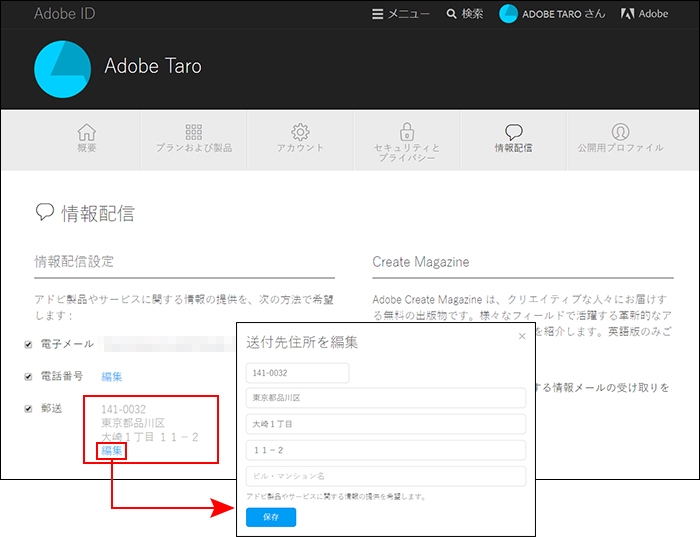The image size is (700, 537).
Task: Click the Adobe Taro profile name
Action: (x=153, y=66)
